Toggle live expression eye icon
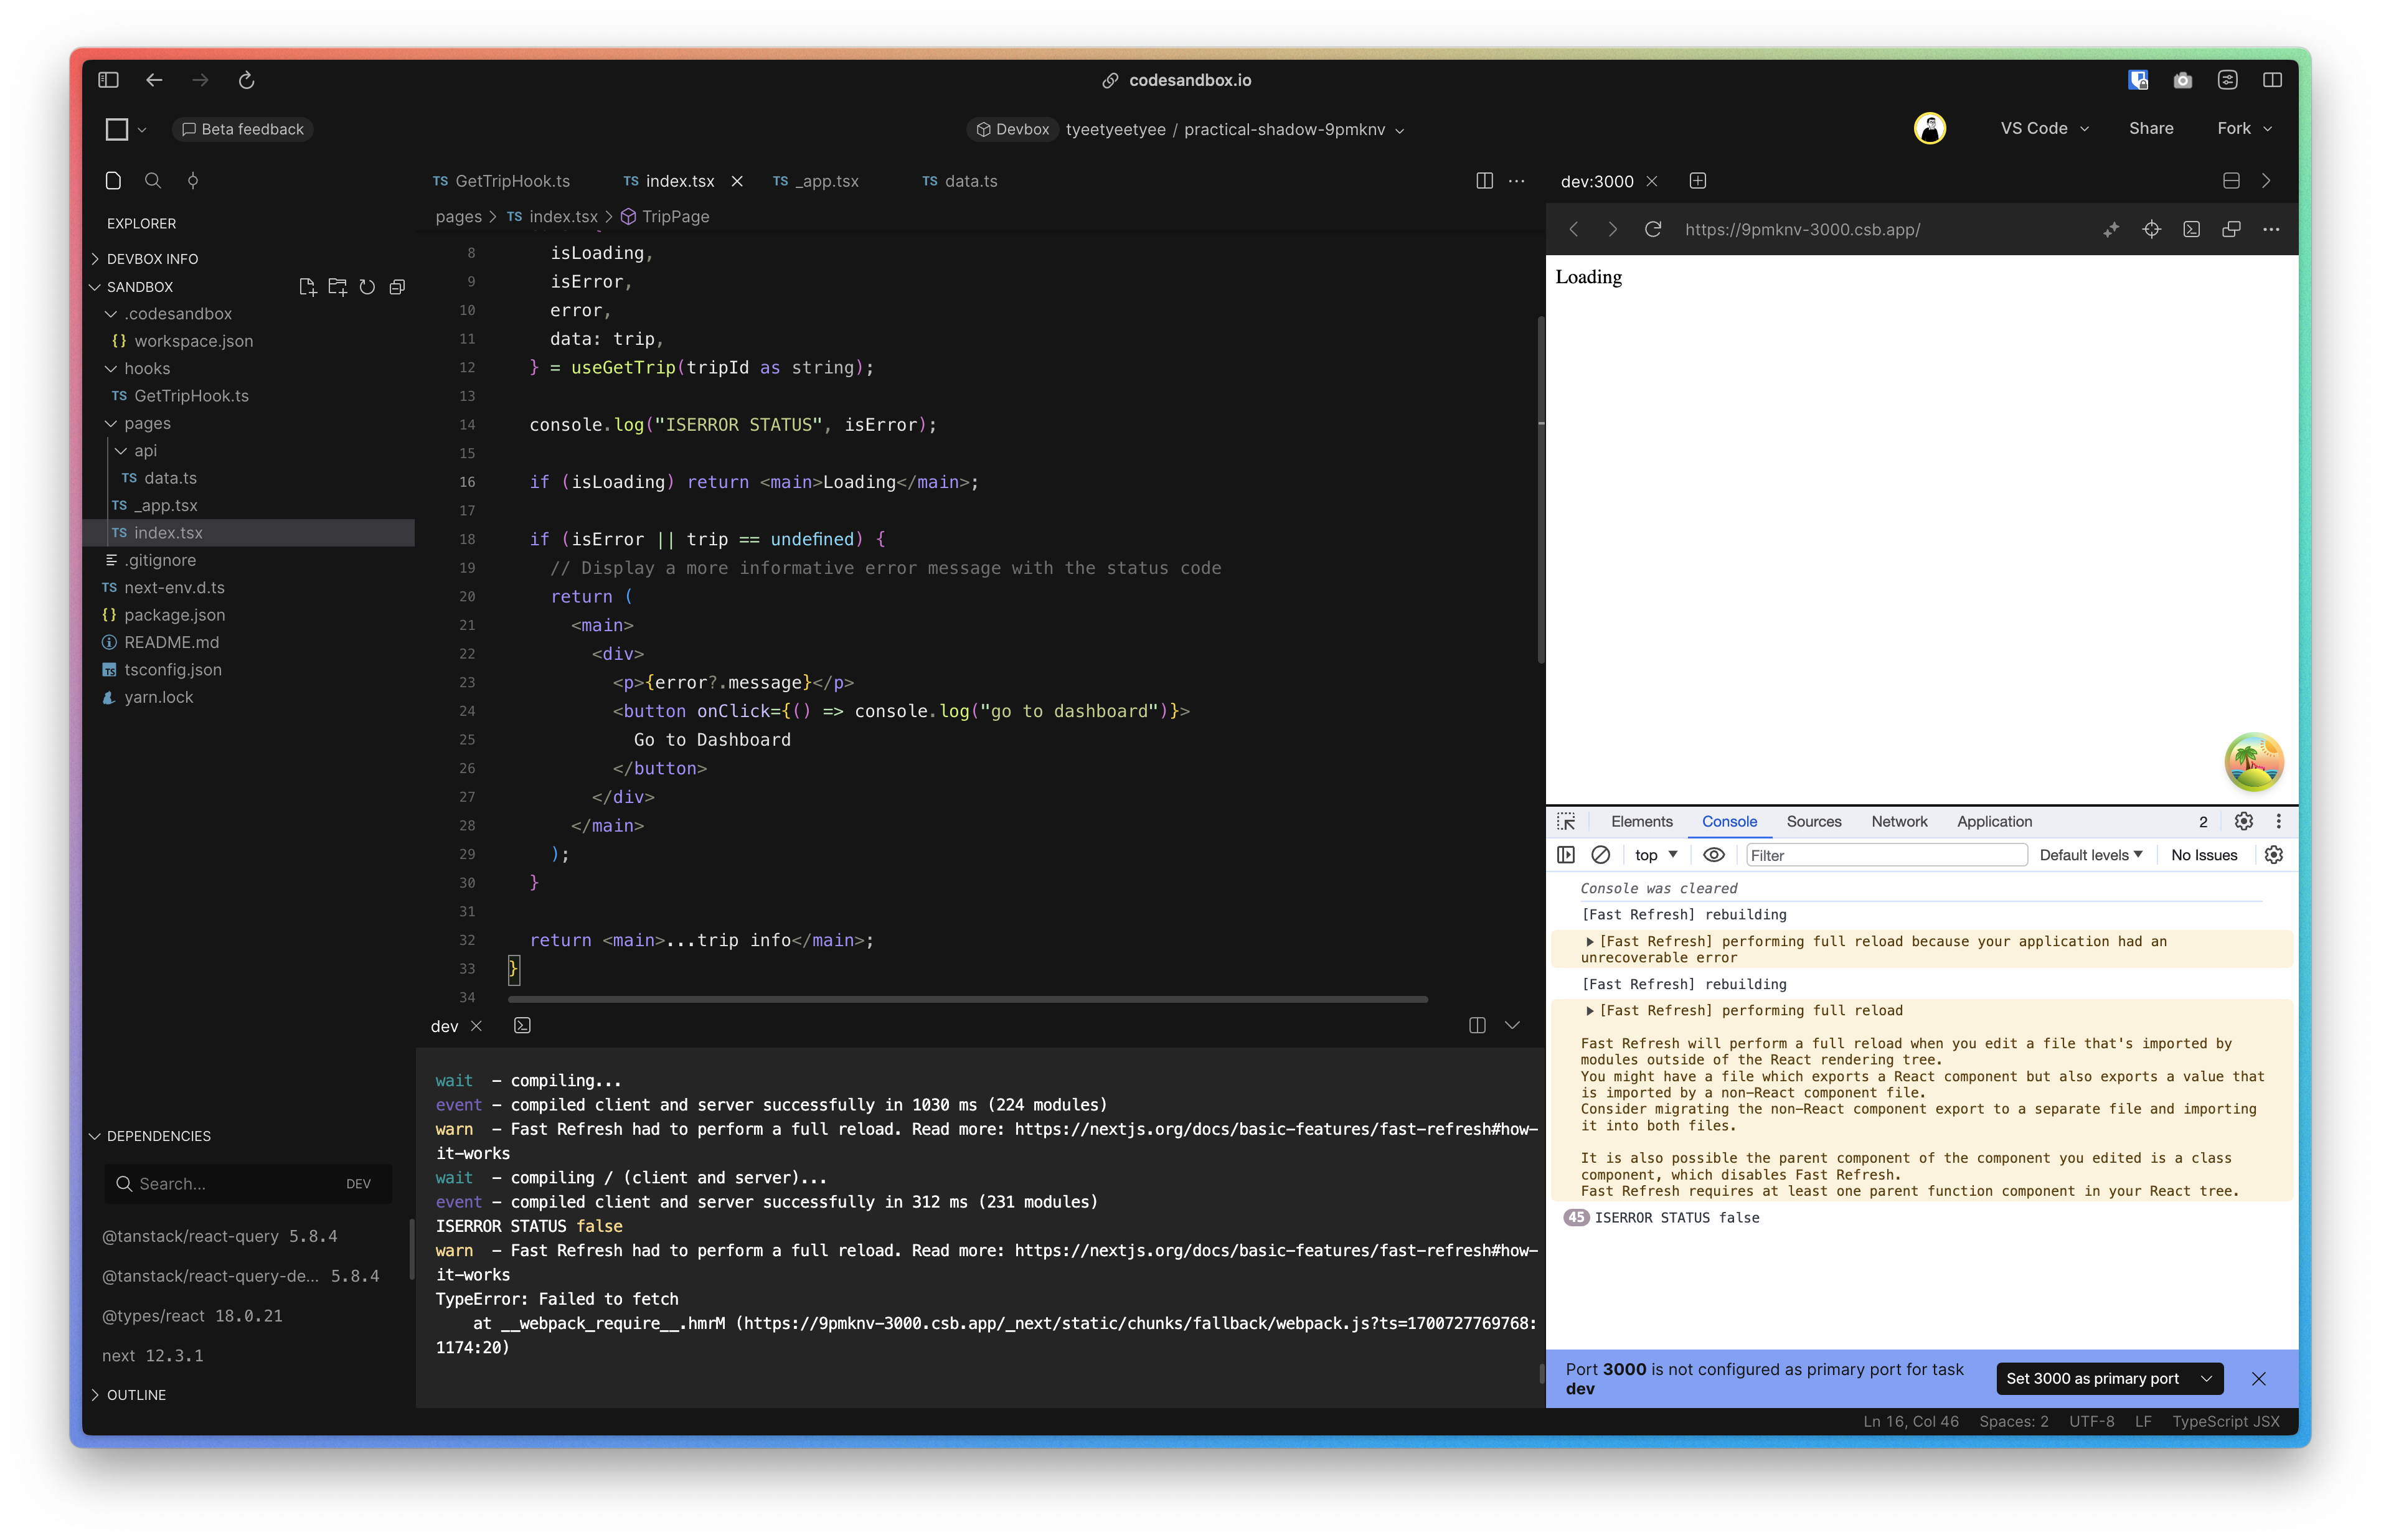Screen dimensions: 2381x1540 click(1714, 855)
